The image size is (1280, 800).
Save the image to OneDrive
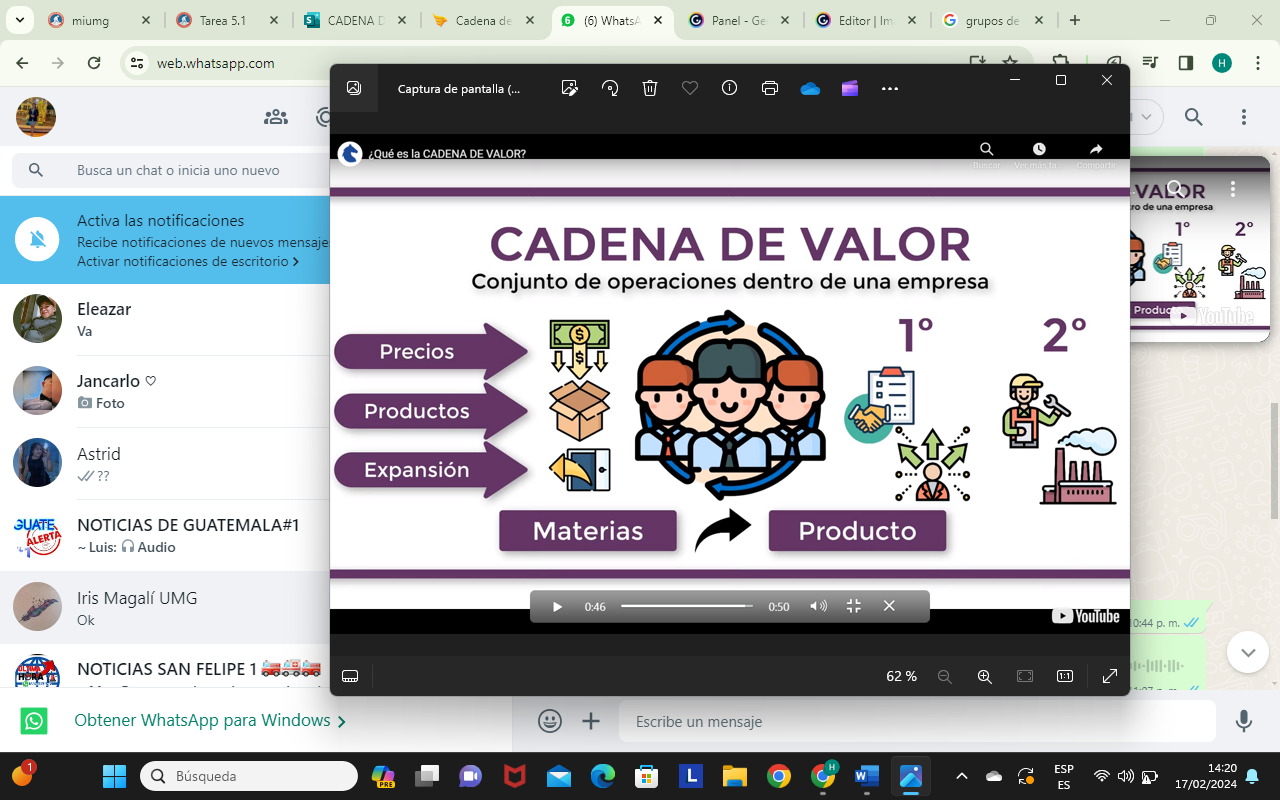pos(809,88)
